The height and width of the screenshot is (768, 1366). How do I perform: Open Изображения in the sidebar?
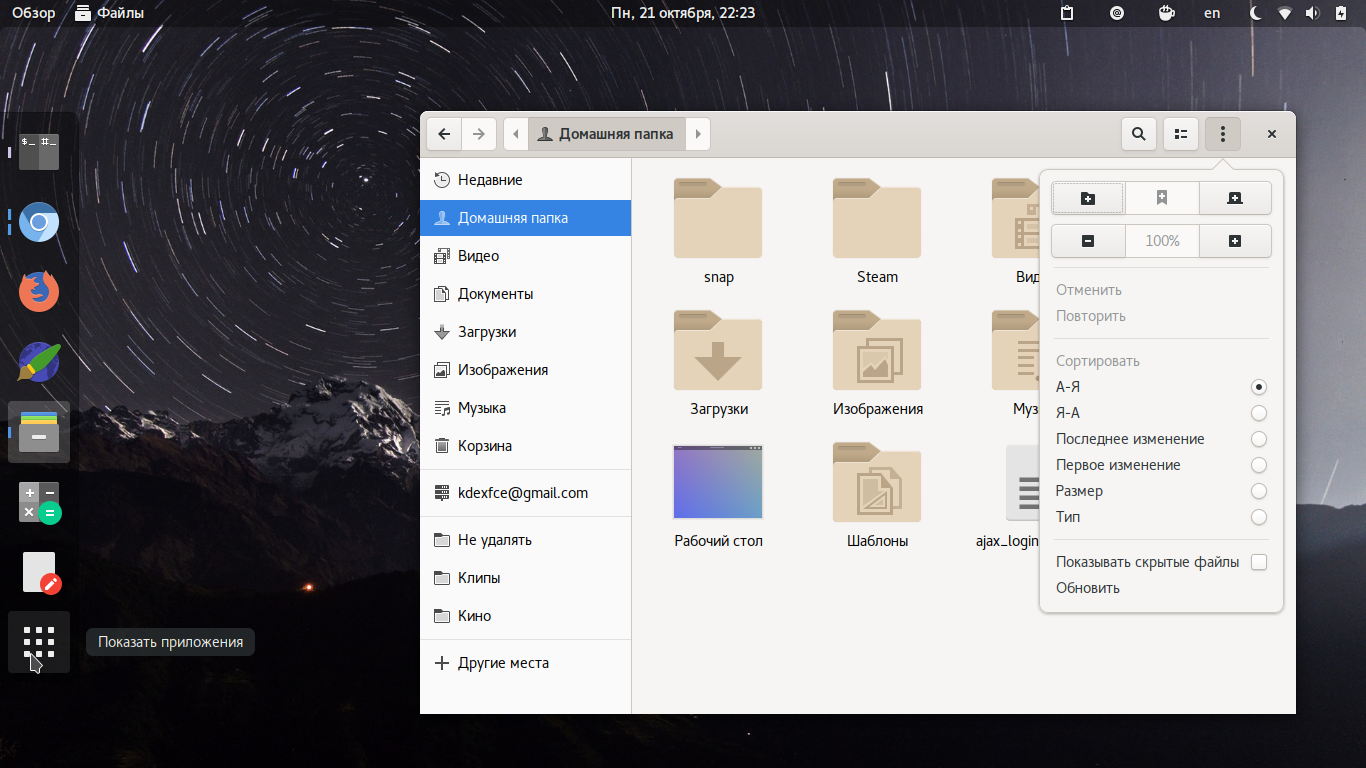(x=525, y=370)
